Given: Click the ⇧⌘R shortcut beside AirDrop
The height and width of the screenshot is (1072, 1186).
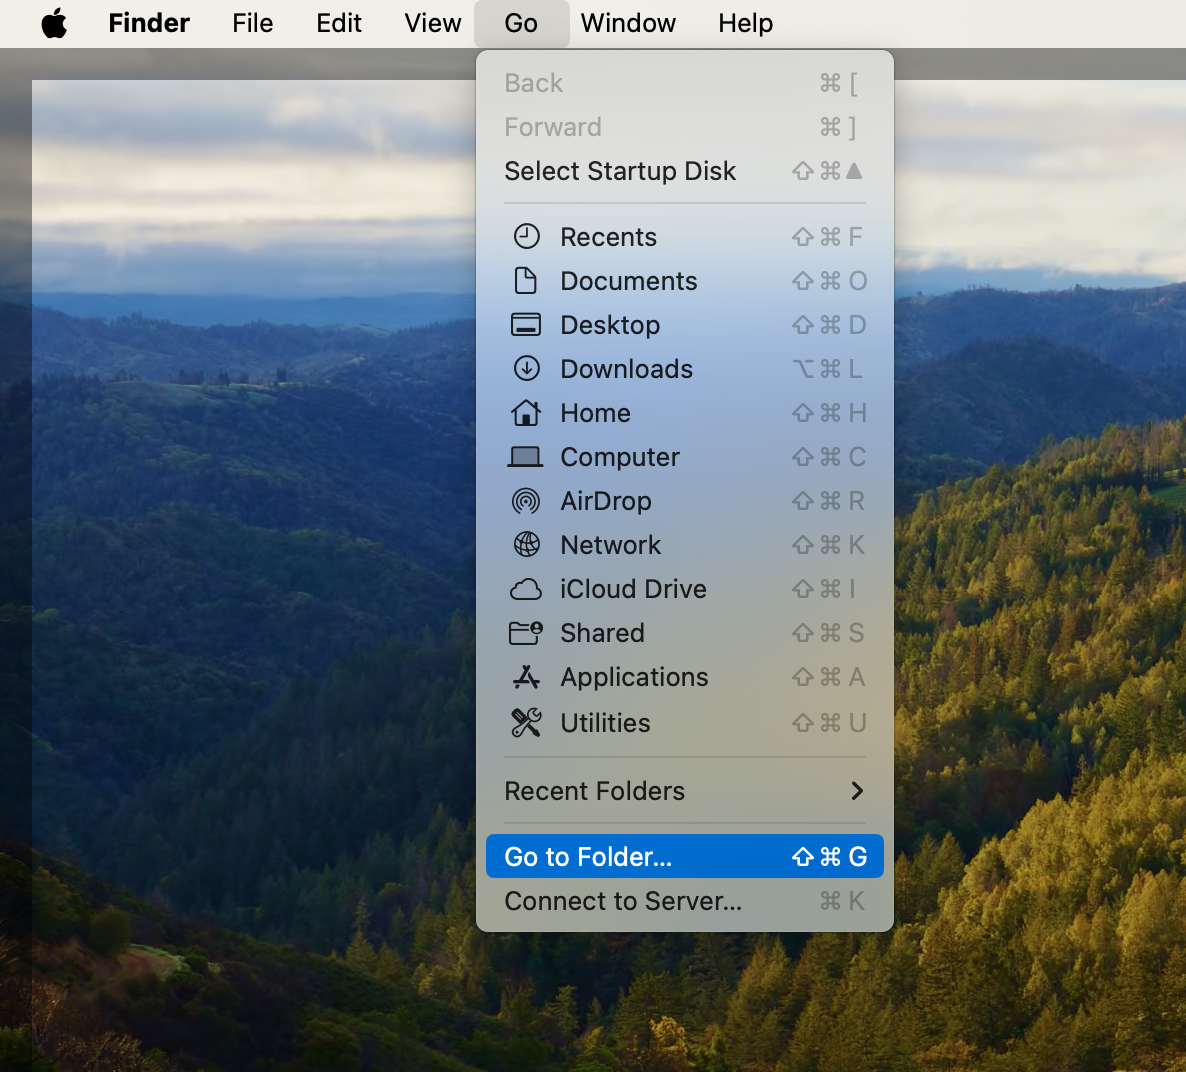Looking at the screenshot, I should point(828,501).
